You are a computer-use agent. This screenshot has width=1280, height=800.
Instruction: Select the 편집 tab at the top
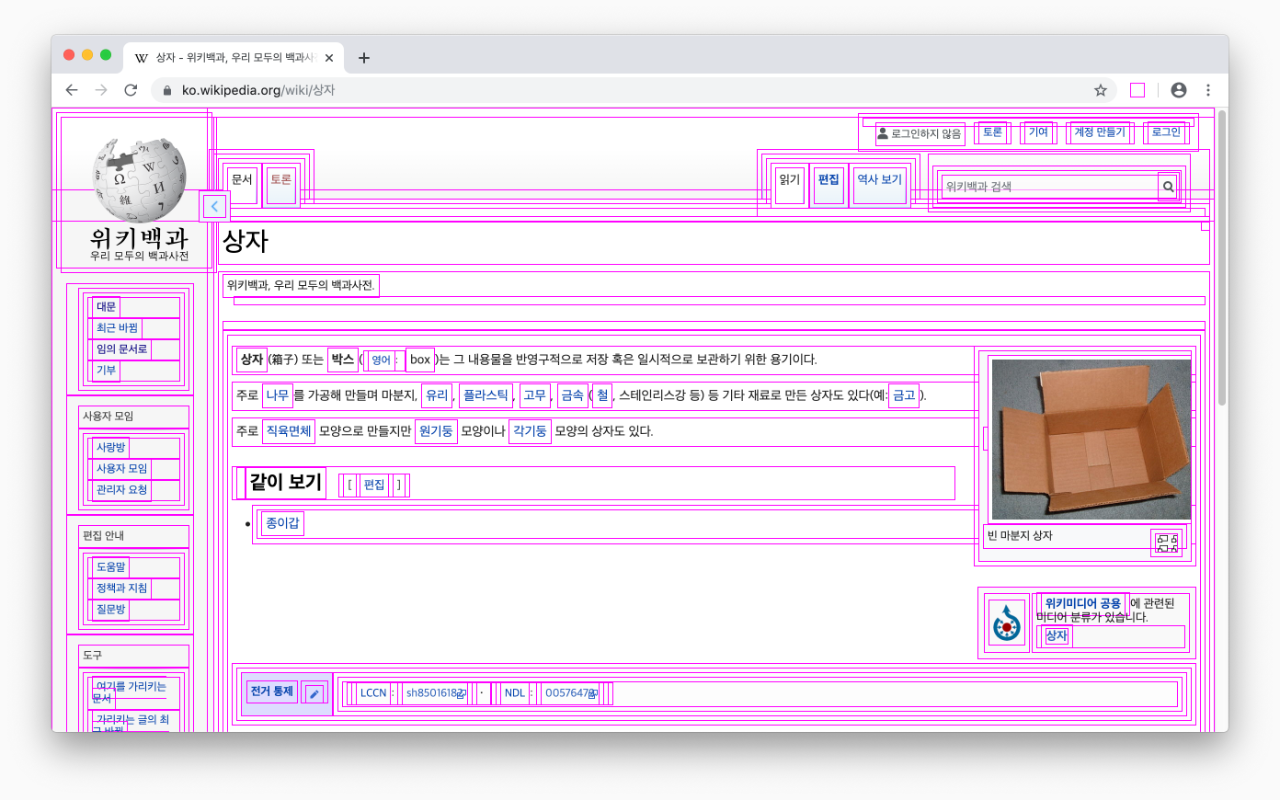pyautogui.click(x=828, y=180)
